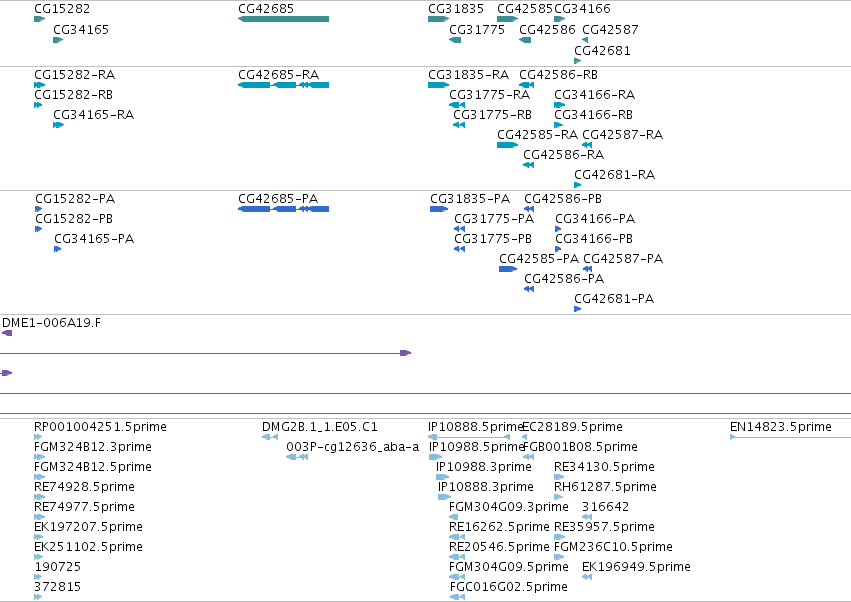Click the CG34165 gene label
851x602 pixels.
pos(81,30)
